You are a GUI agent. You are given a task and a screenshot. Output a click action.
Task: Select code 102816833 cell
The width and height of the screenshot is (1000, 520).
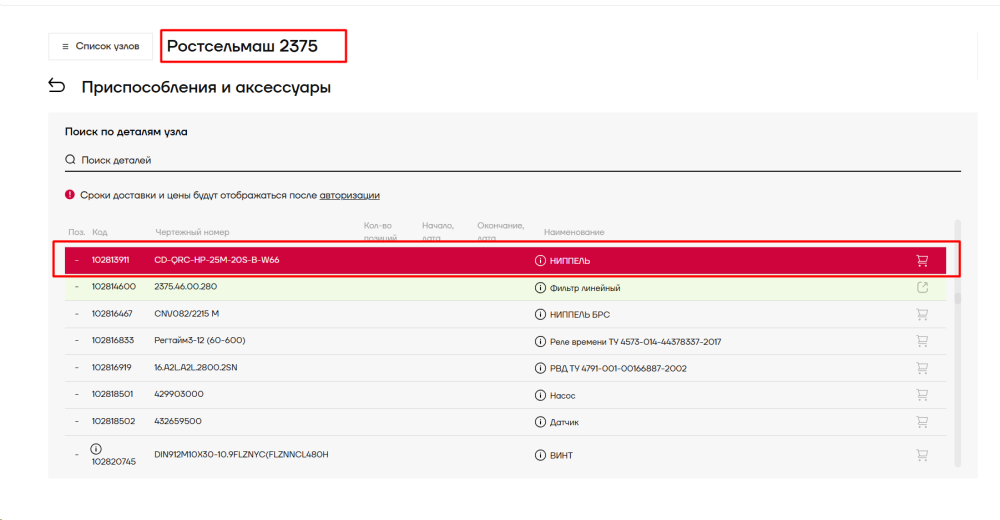click(x=113, y=340)
